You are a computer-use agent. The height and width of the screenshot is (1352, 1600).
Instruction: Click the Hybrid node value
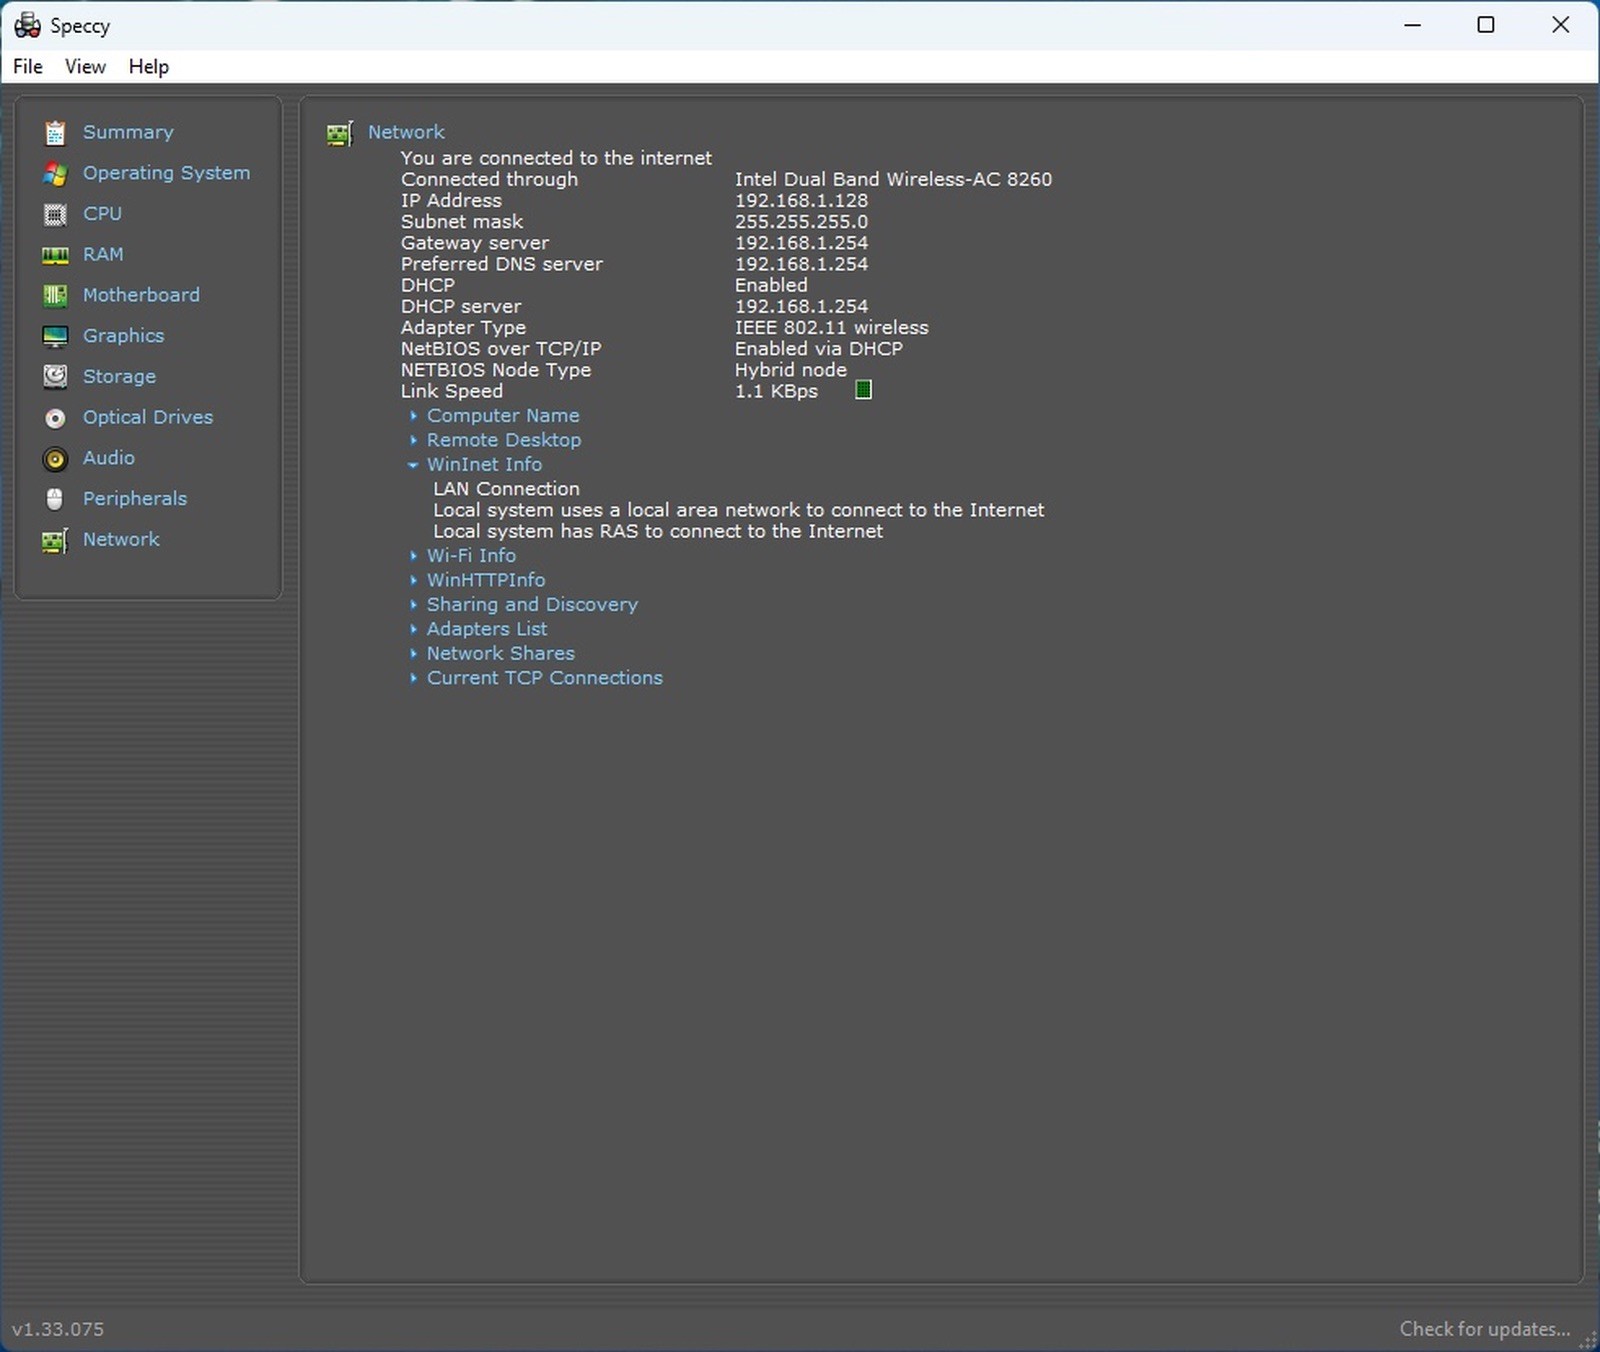click(x=790, y=370)
